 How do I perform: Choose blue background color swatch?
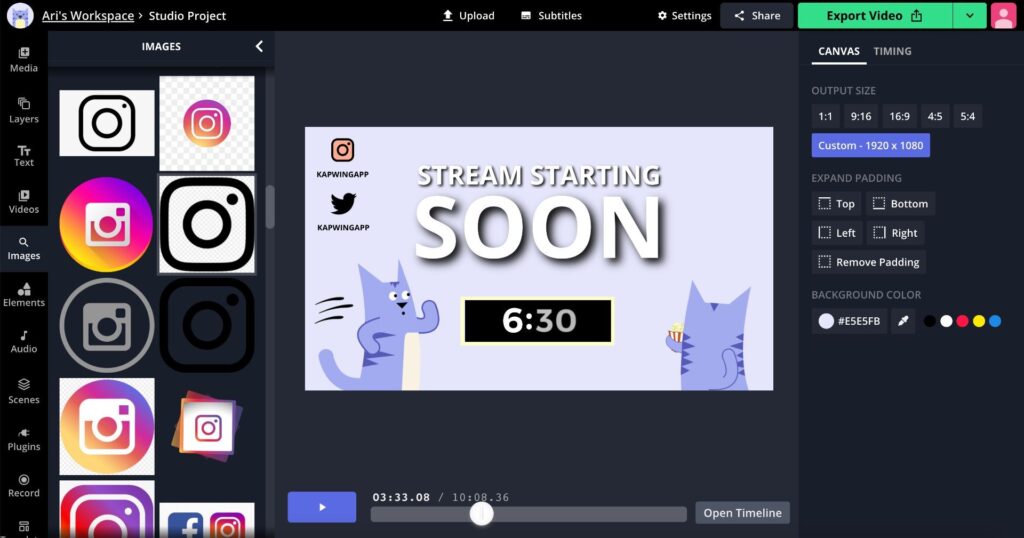click(x=995, y=321)
